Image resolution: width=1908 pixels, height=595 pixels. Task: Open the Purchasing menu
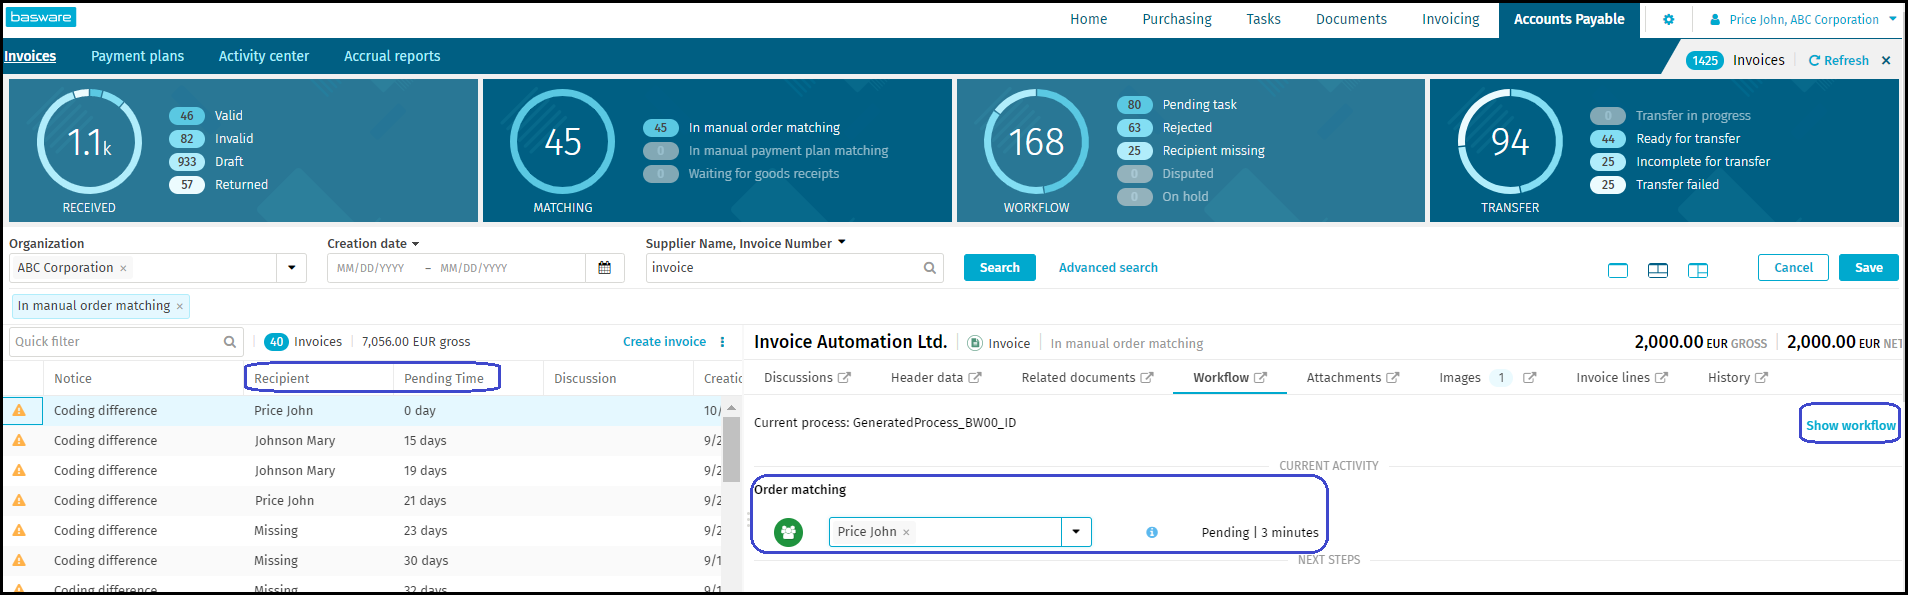(1177, 19)
